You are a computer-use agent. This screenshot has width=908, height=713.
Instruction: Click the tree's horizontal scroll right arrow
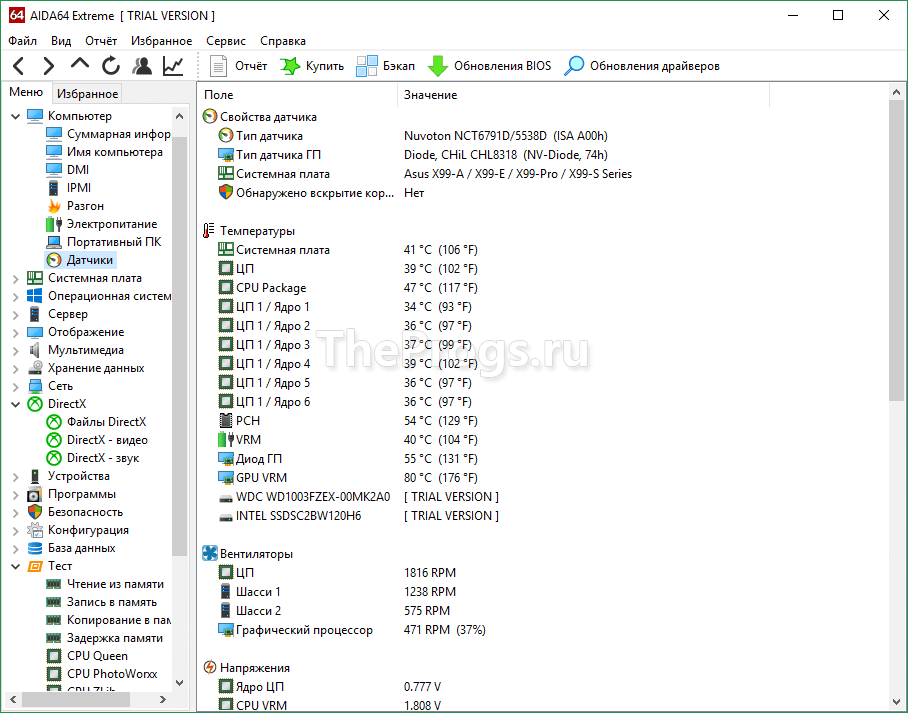tap(163, 700)
